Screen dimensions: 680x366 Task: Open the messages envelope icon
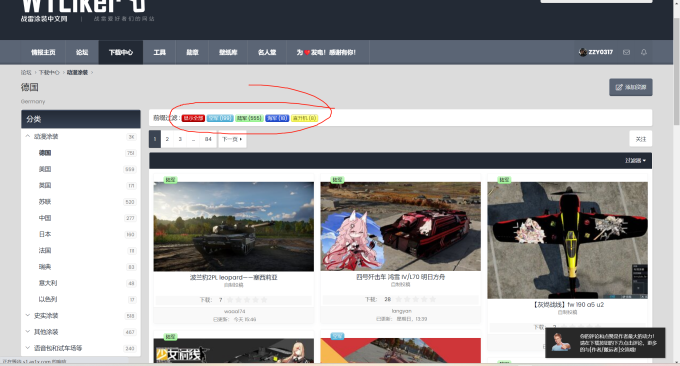pos(626,52)
